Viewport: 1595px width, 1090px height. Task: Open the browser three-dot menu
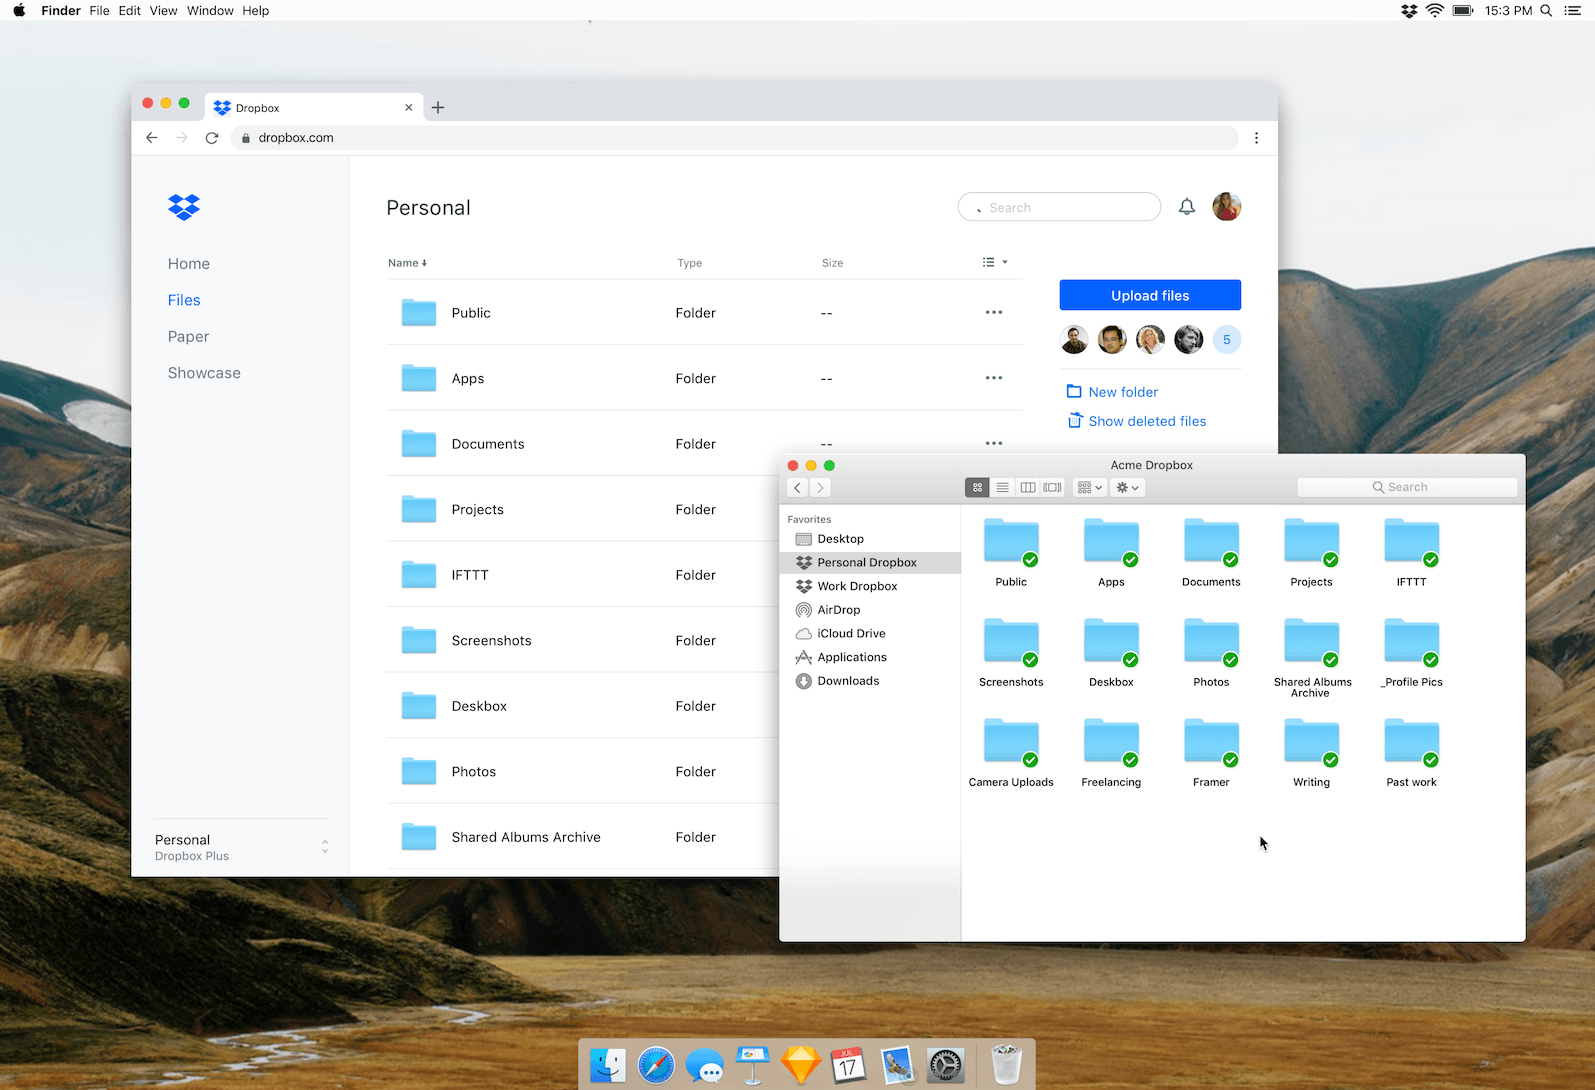click(x=1257, y=138)
